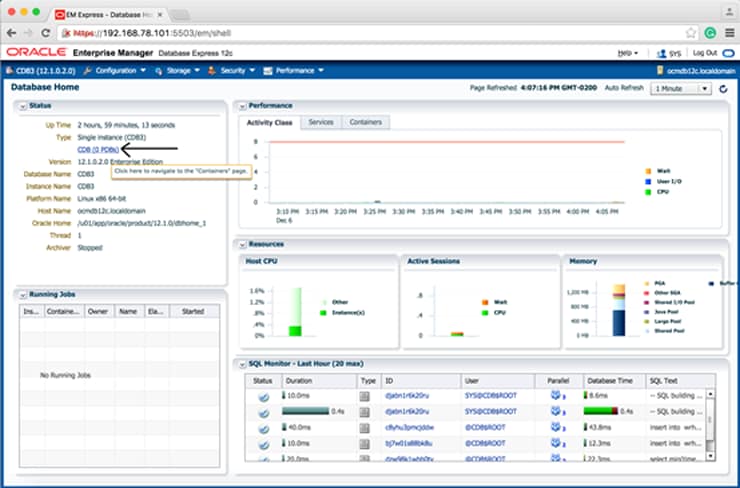Click the status check icon of the 43.8ms row
Image resolution: width=740 pixels, height=488 pixels.
pyautogui.click(x=263, y=428)
